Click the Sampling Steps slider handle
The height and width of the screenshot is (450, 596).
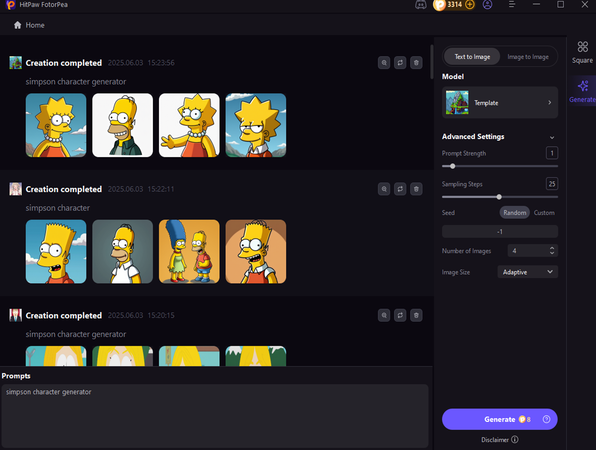(499, 197)
